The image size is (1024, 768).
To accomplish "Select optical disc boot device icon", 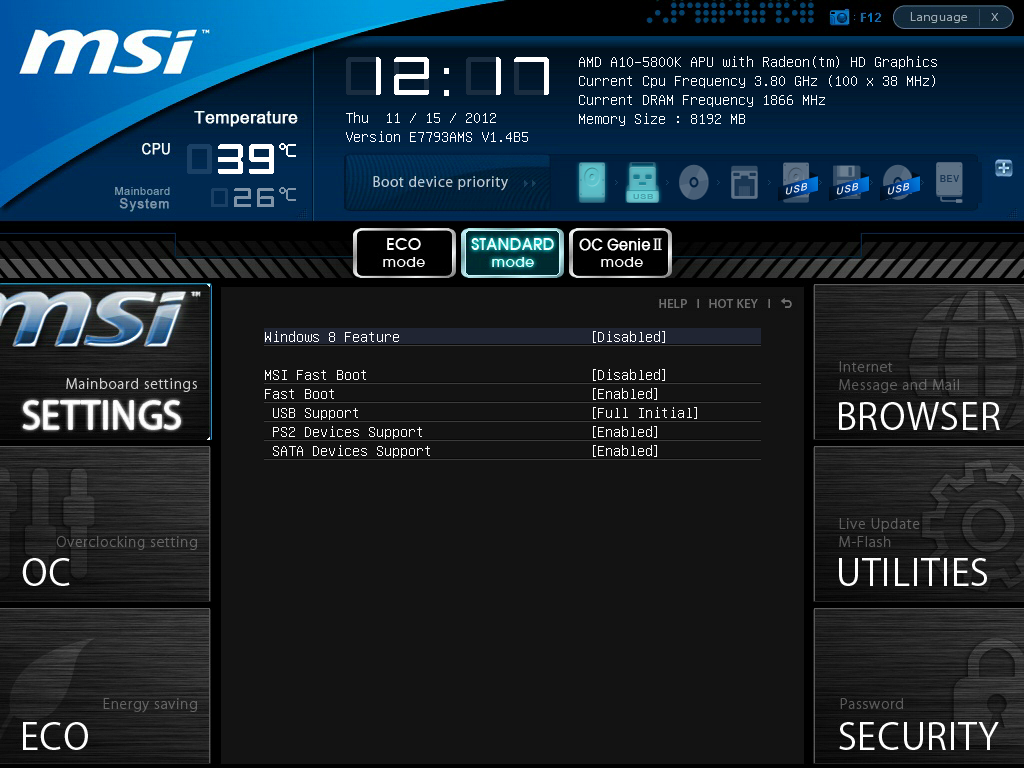I will [x=694, y=182].
